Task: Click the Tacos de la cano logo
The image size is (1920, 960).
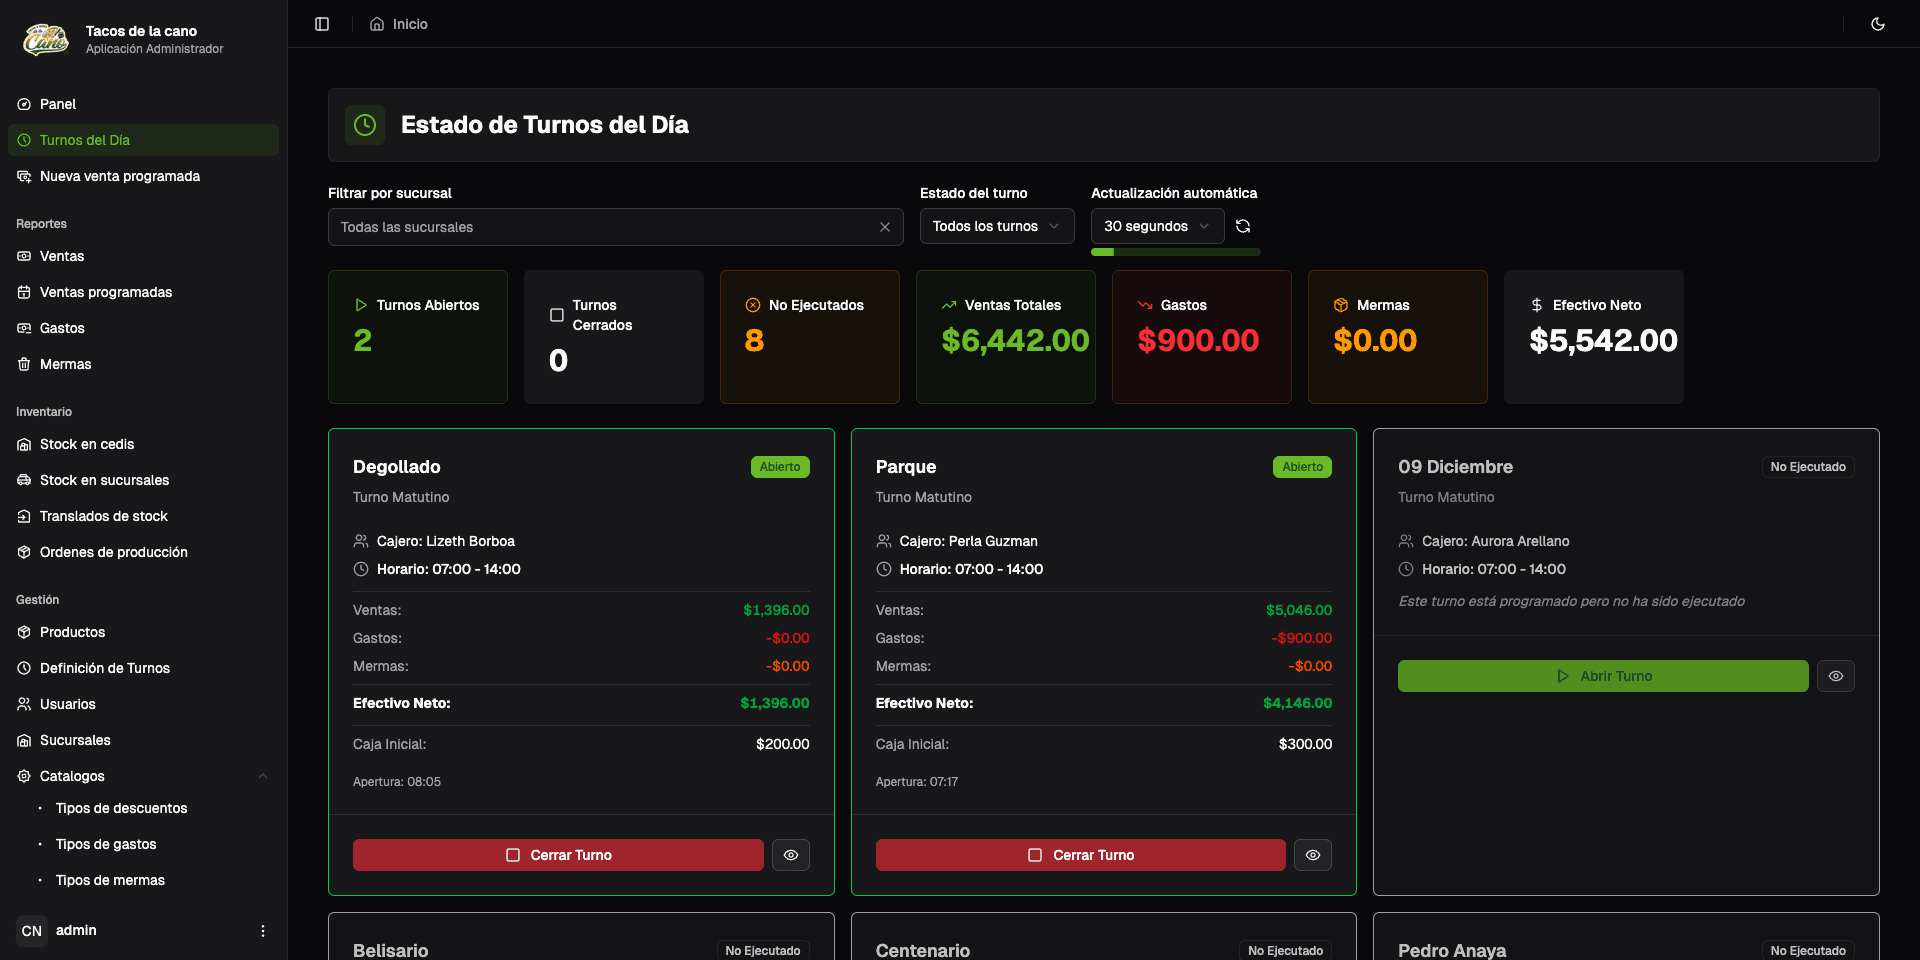Action: pos(46,40)
